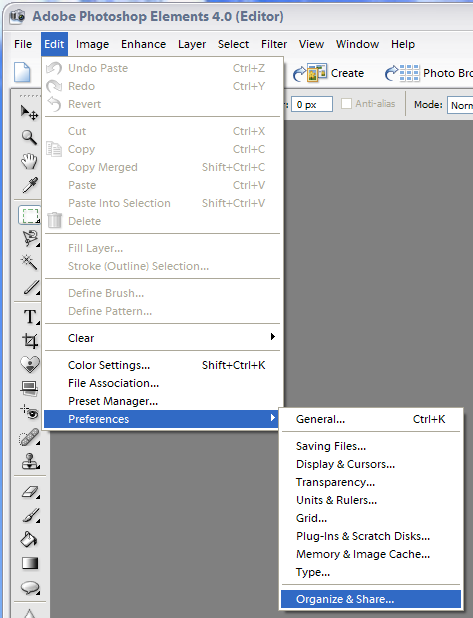This screenshot has width=473, height=618.
Task: Select the Brush tool
Action: 31,516
